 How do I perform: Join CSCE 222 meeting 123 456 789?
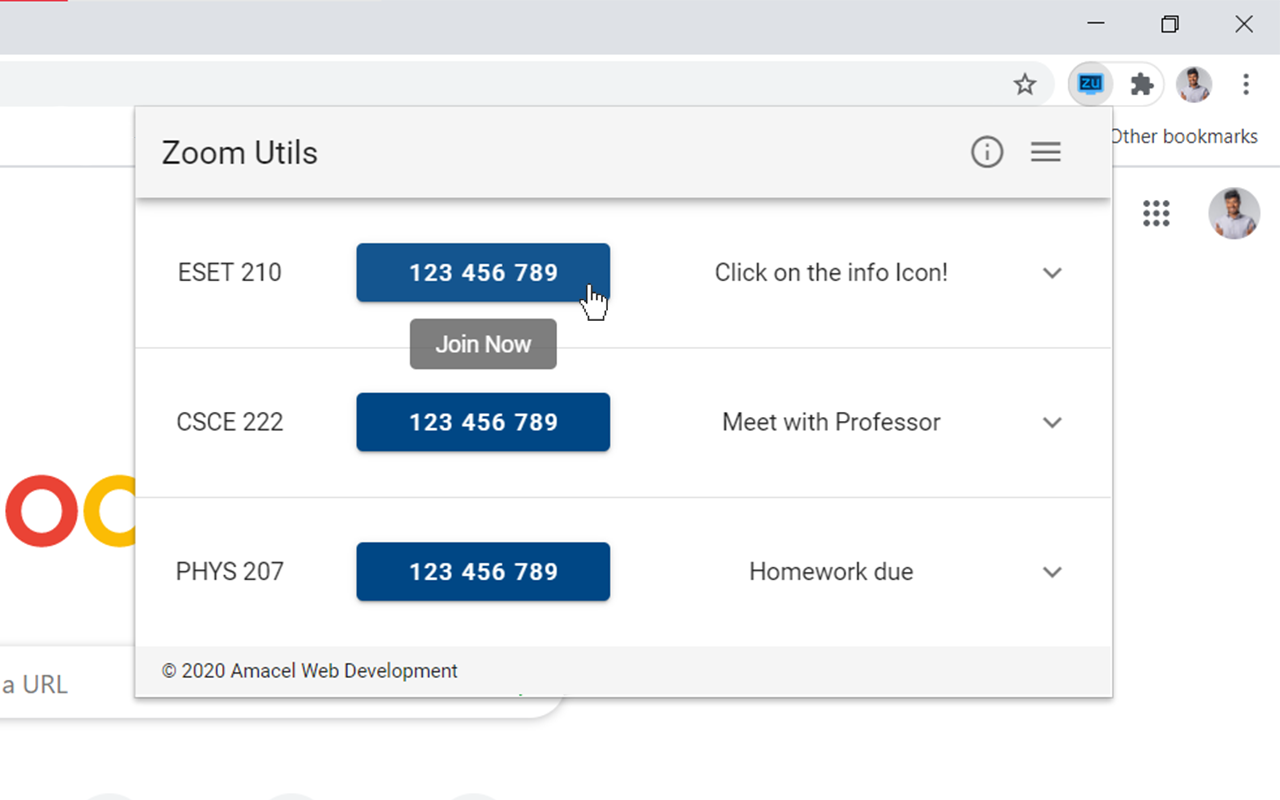tap(483, 422)
